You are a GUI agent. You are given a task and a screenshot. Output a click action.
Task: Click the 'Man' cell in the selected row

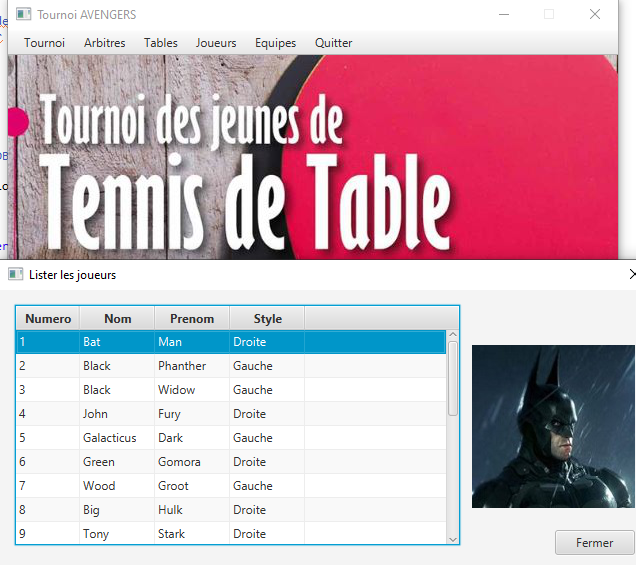(192, 342)
